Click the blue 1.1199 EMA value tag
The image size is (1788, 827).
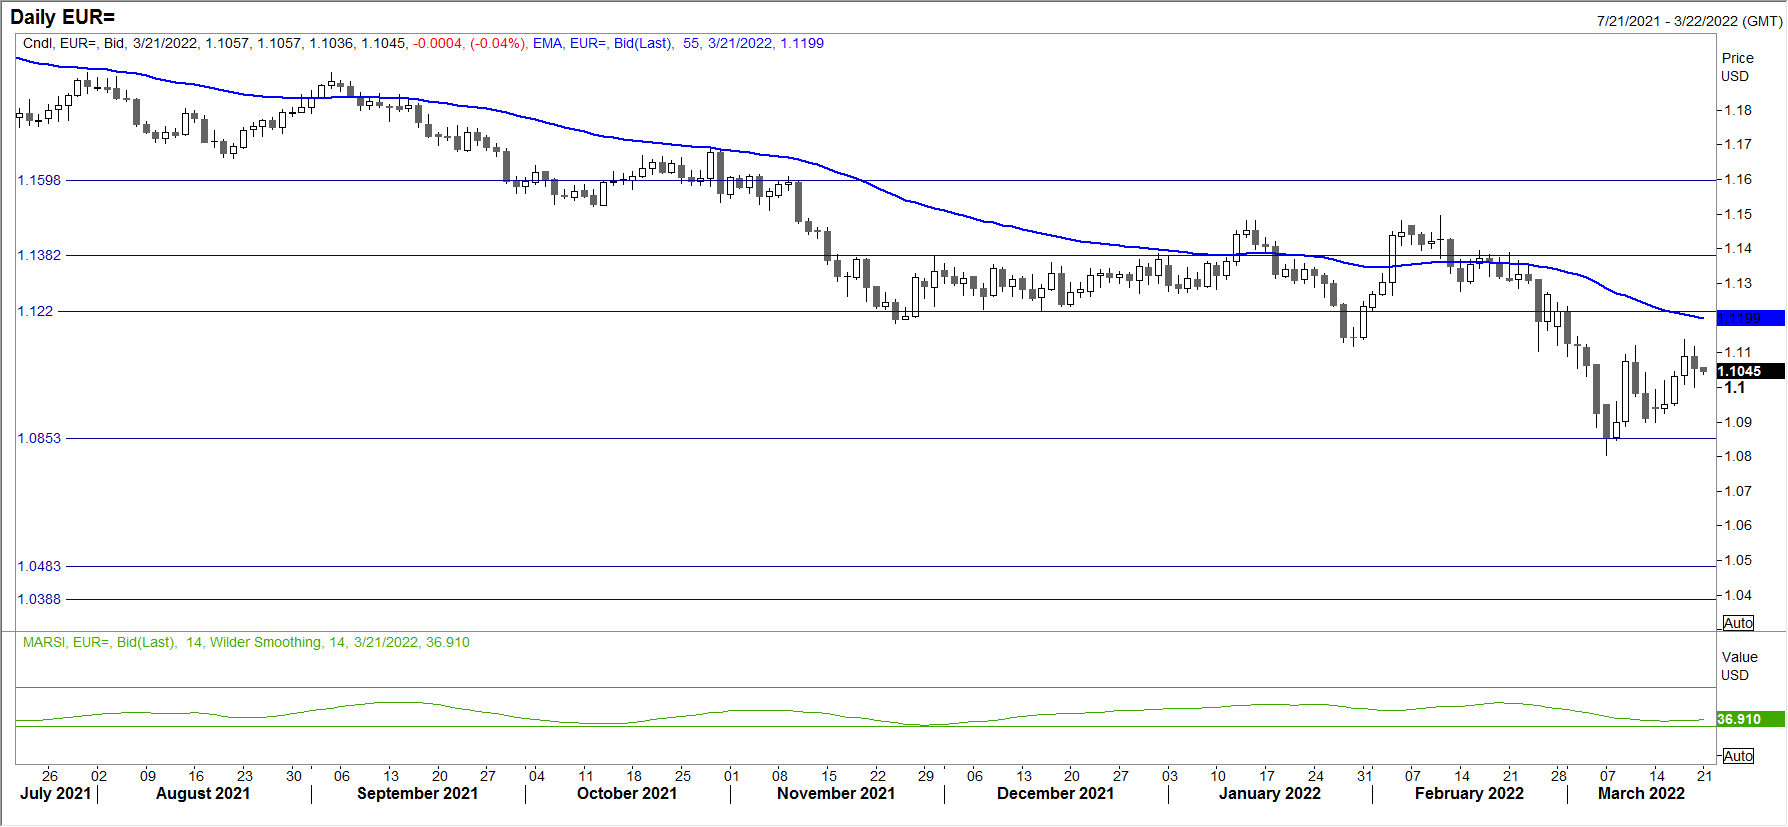(x=1751, y=318)
